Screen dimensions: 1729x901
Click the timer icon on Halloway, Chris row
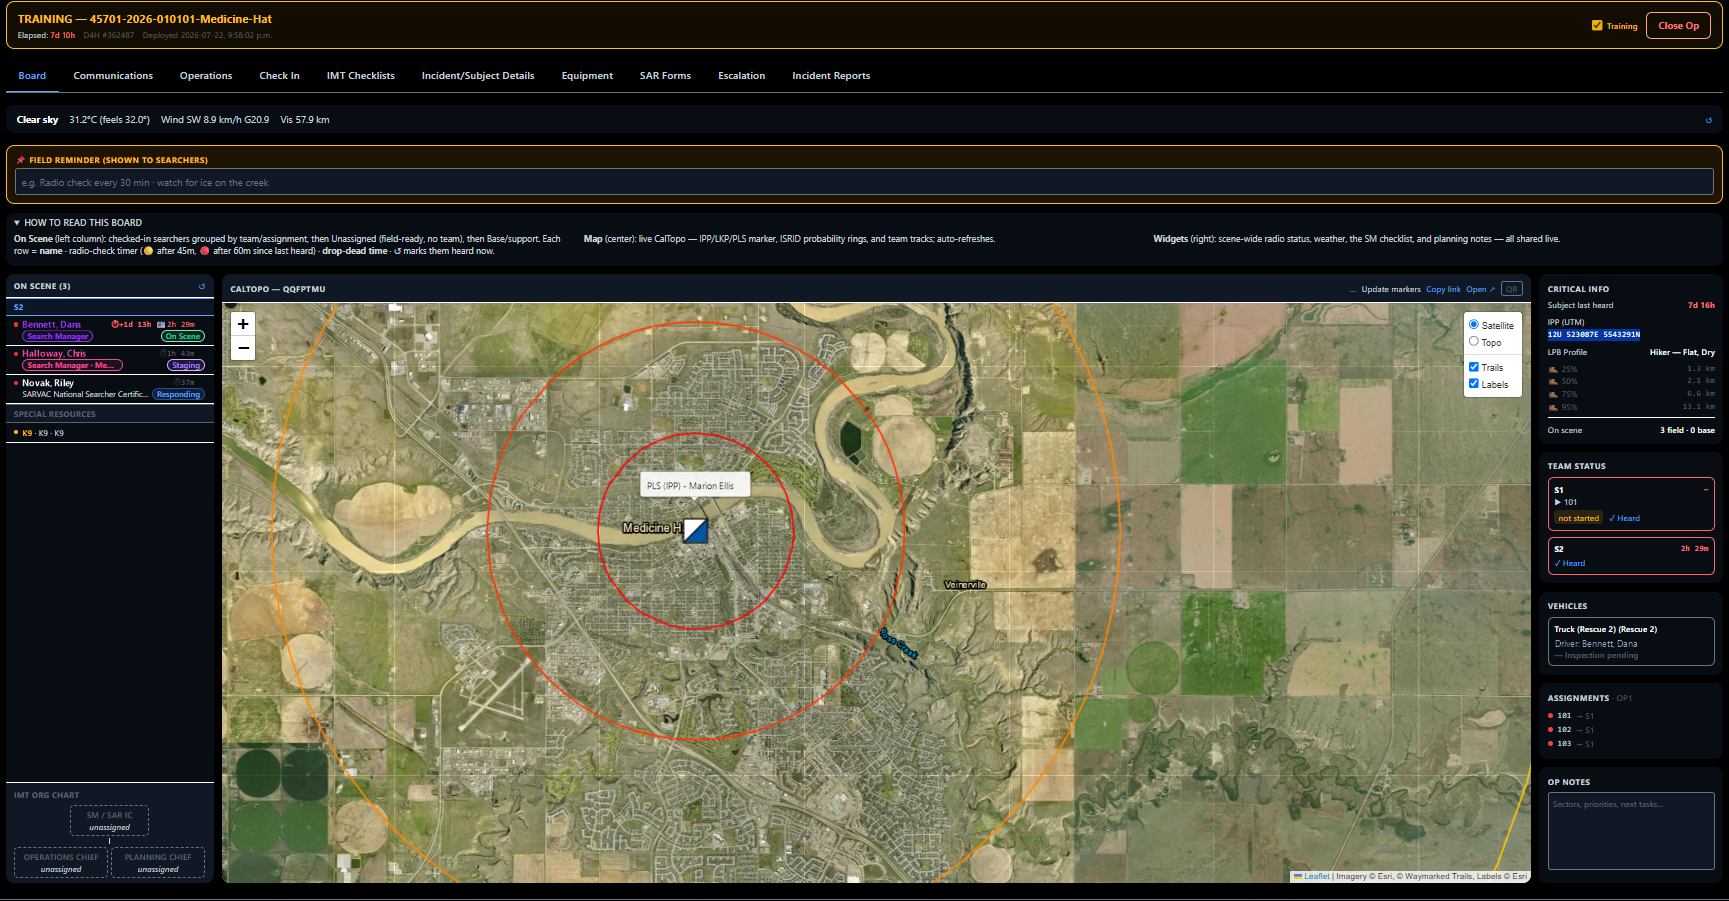(164, 353)
